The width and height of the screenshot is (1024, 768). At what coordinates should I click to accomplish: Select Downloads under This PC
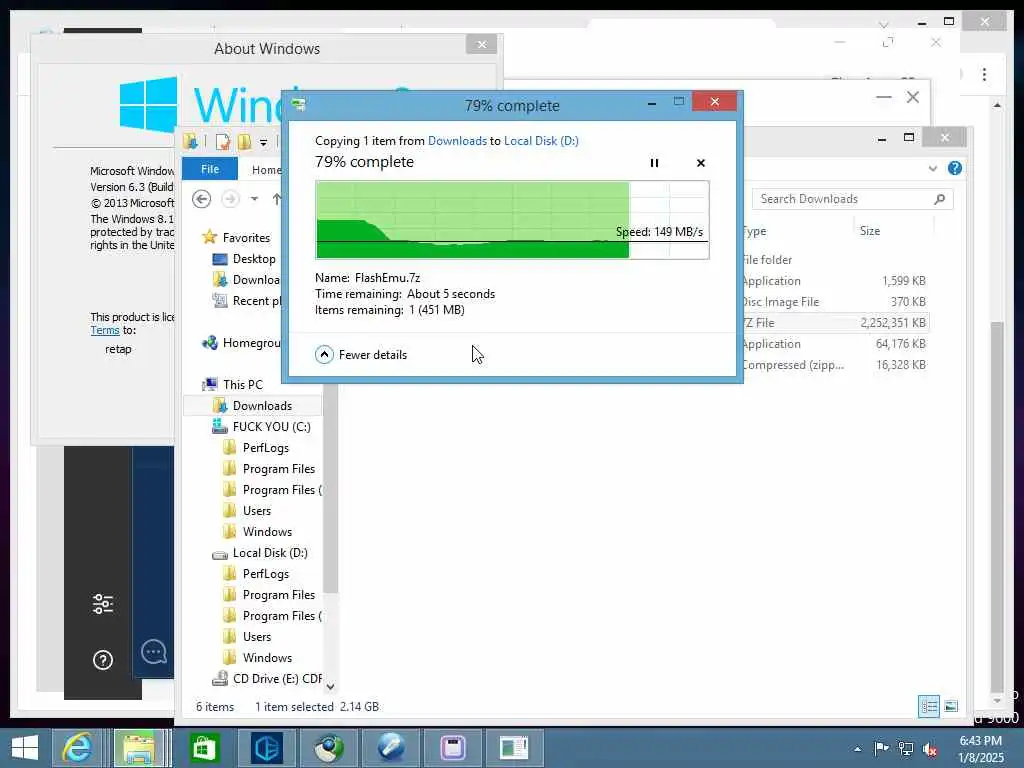click(x=253, y=406)
